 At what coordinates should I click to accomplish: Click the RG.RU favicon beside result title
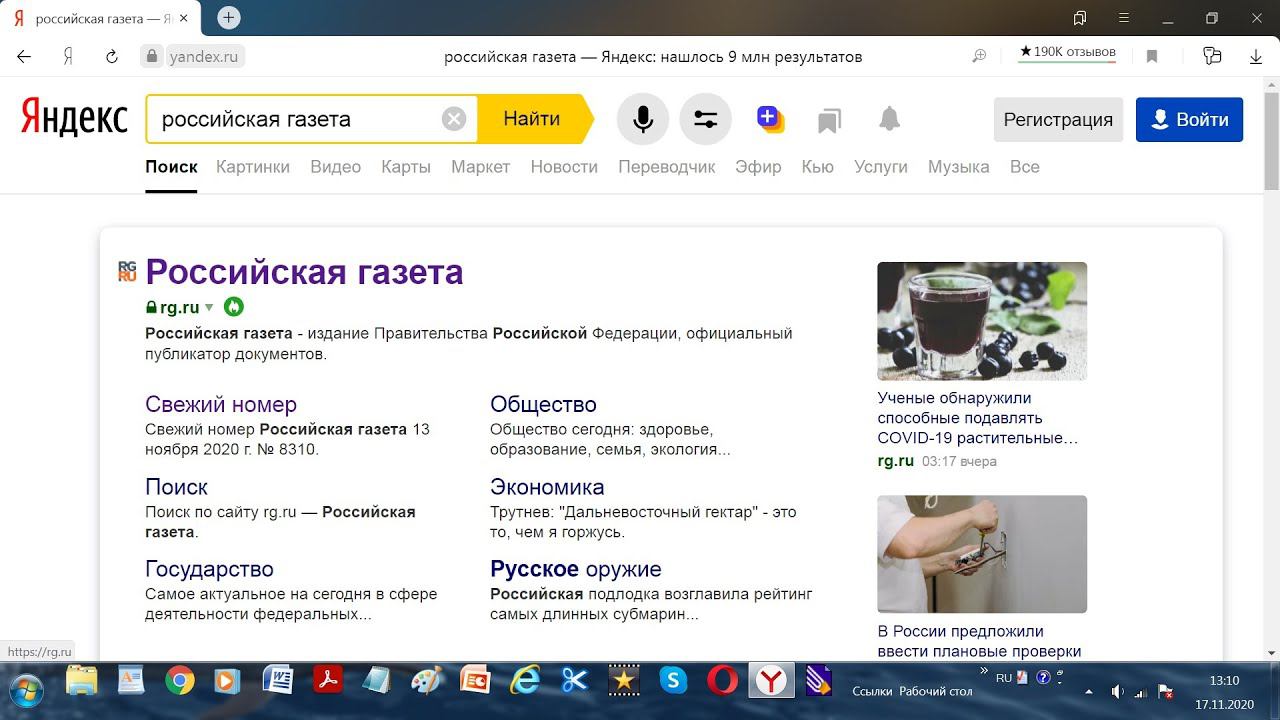click(x=127, y=271)
